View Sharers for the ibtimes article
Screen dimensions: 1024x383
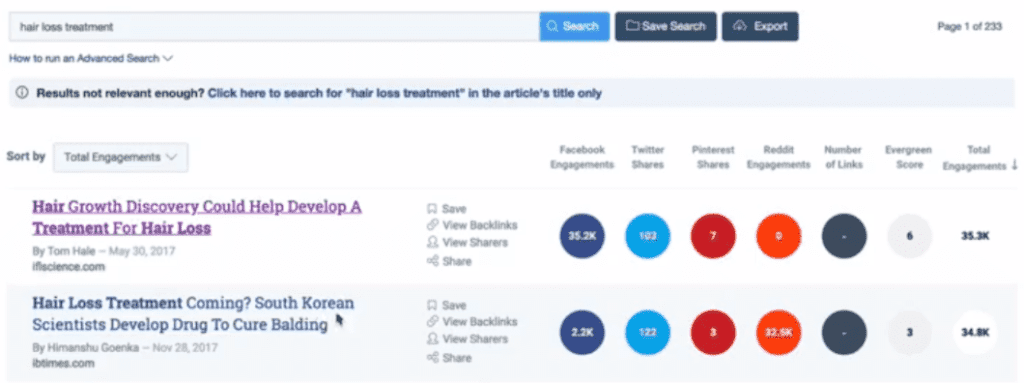[467, 339]
